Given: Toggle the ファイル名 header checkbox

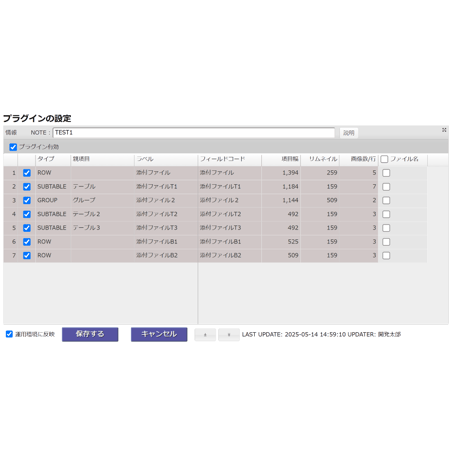Looking at the screenshot, I should tap(384, 159).
